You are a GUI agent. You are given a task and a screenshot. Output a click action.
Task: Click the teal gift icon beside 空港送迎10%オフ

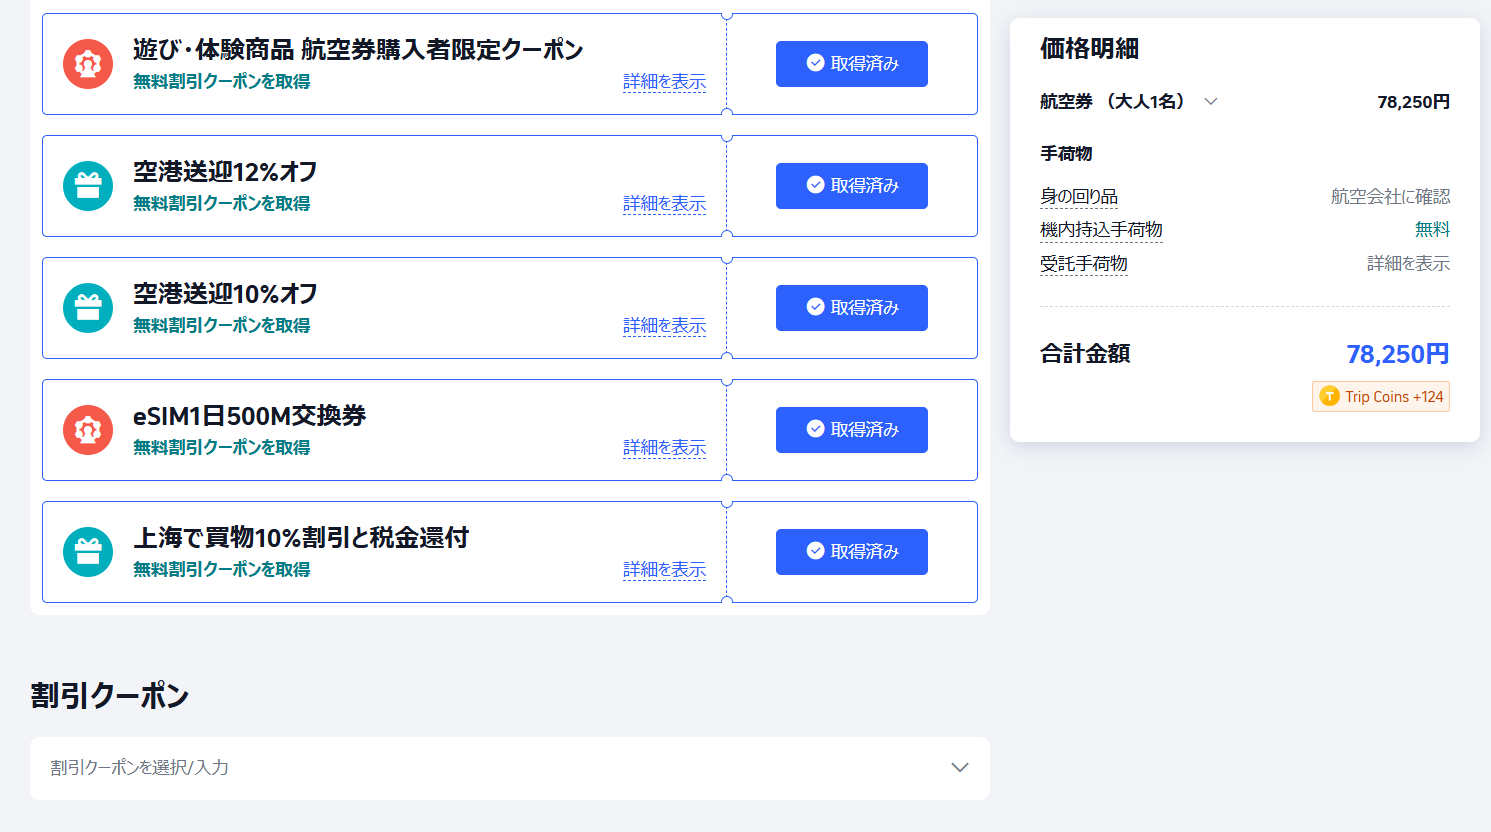pyautogui.click(x=88, y=307)
